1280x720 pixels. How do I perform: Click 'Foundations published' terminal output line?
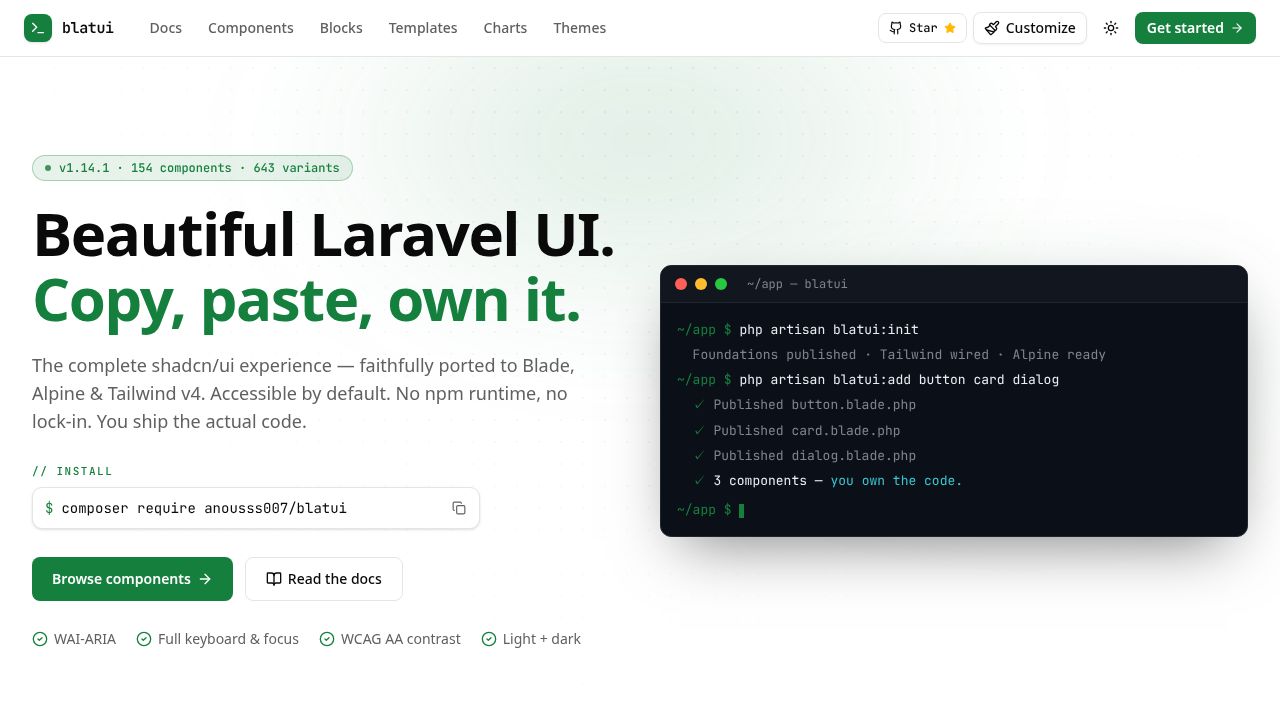pos(899,355)
